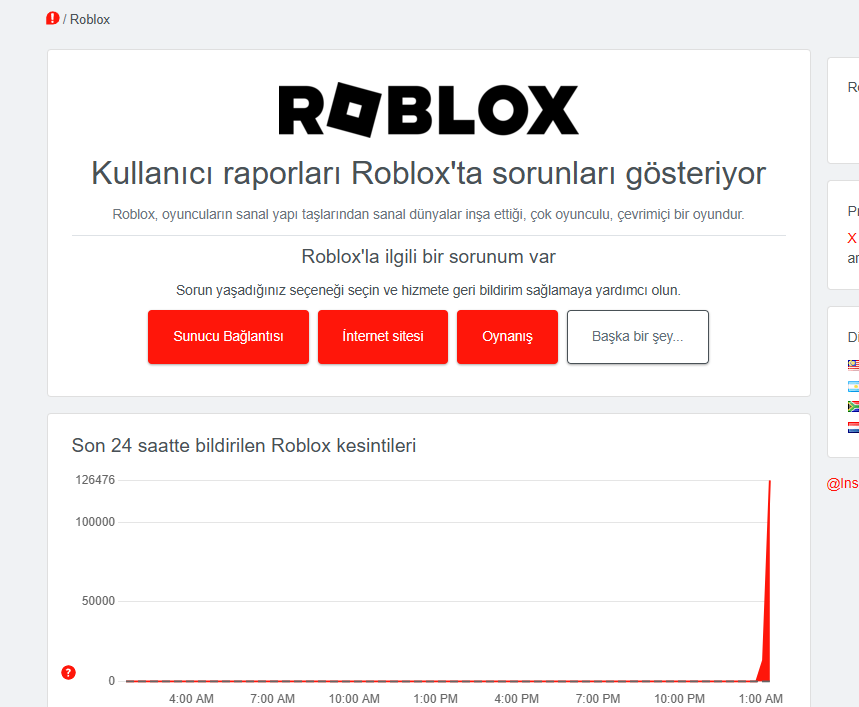
Task: Click the 10:00 PM axis label
Action: coord(679,699)
